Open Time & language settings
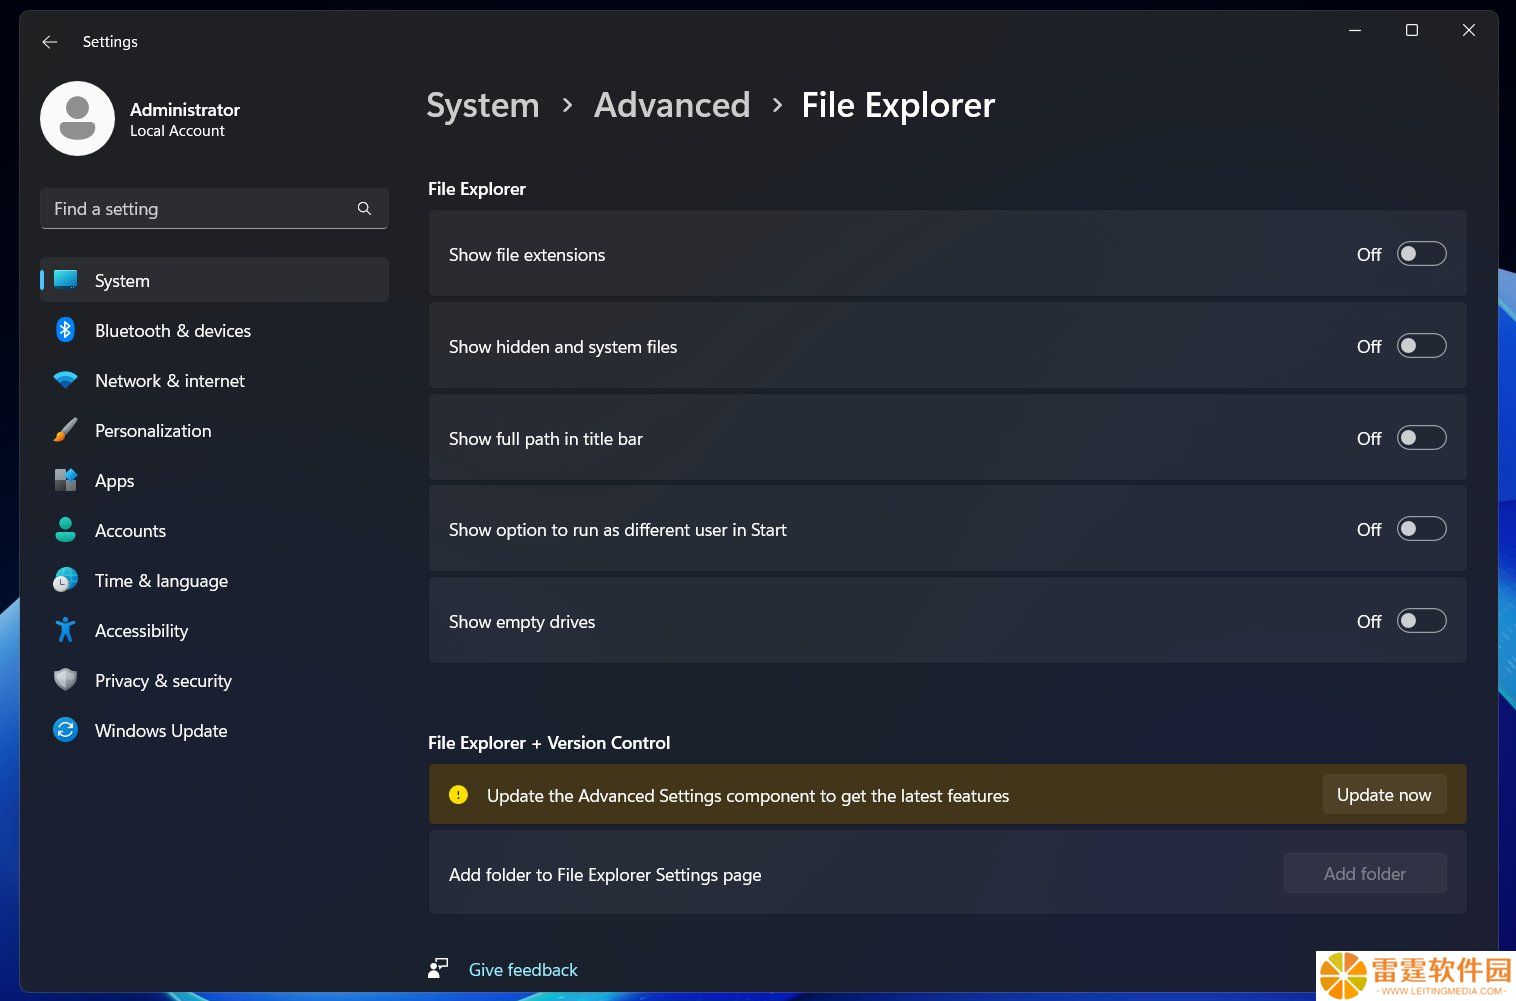Screen dimensions: 1516x1001 (214, 580)
